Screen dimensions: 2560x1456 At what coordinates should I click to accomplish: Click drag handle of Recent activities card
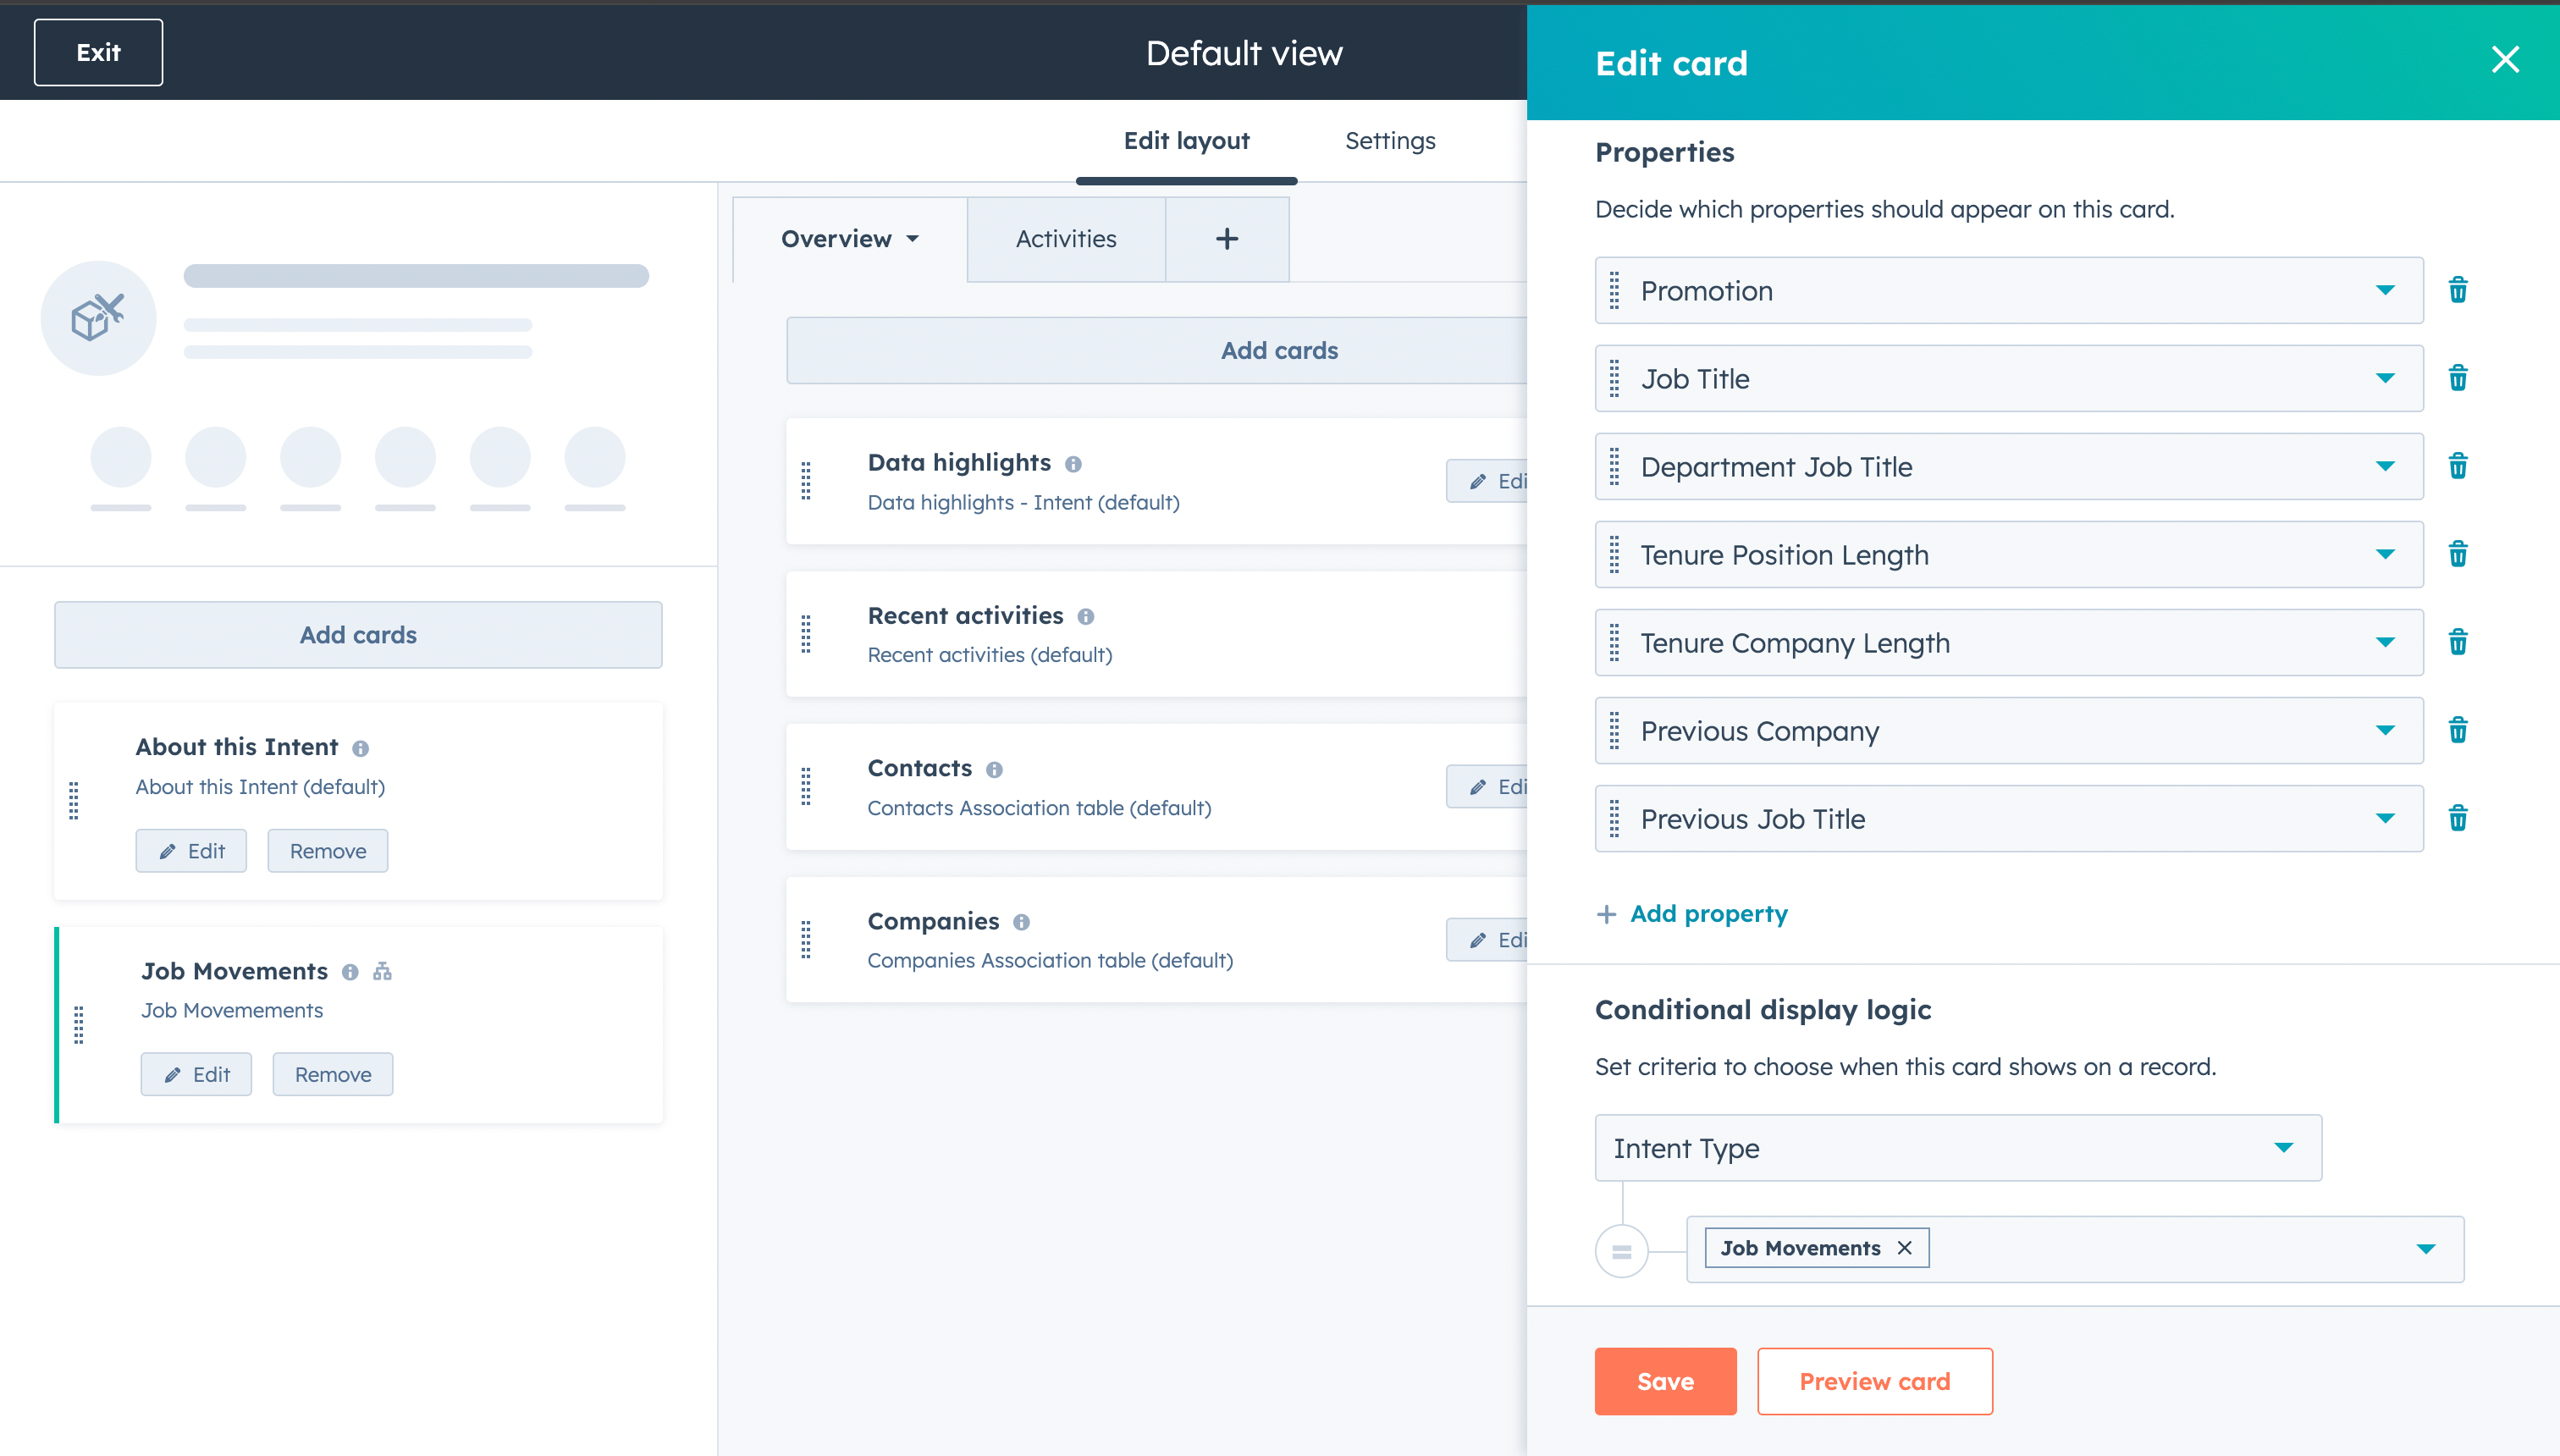(806, 634)
